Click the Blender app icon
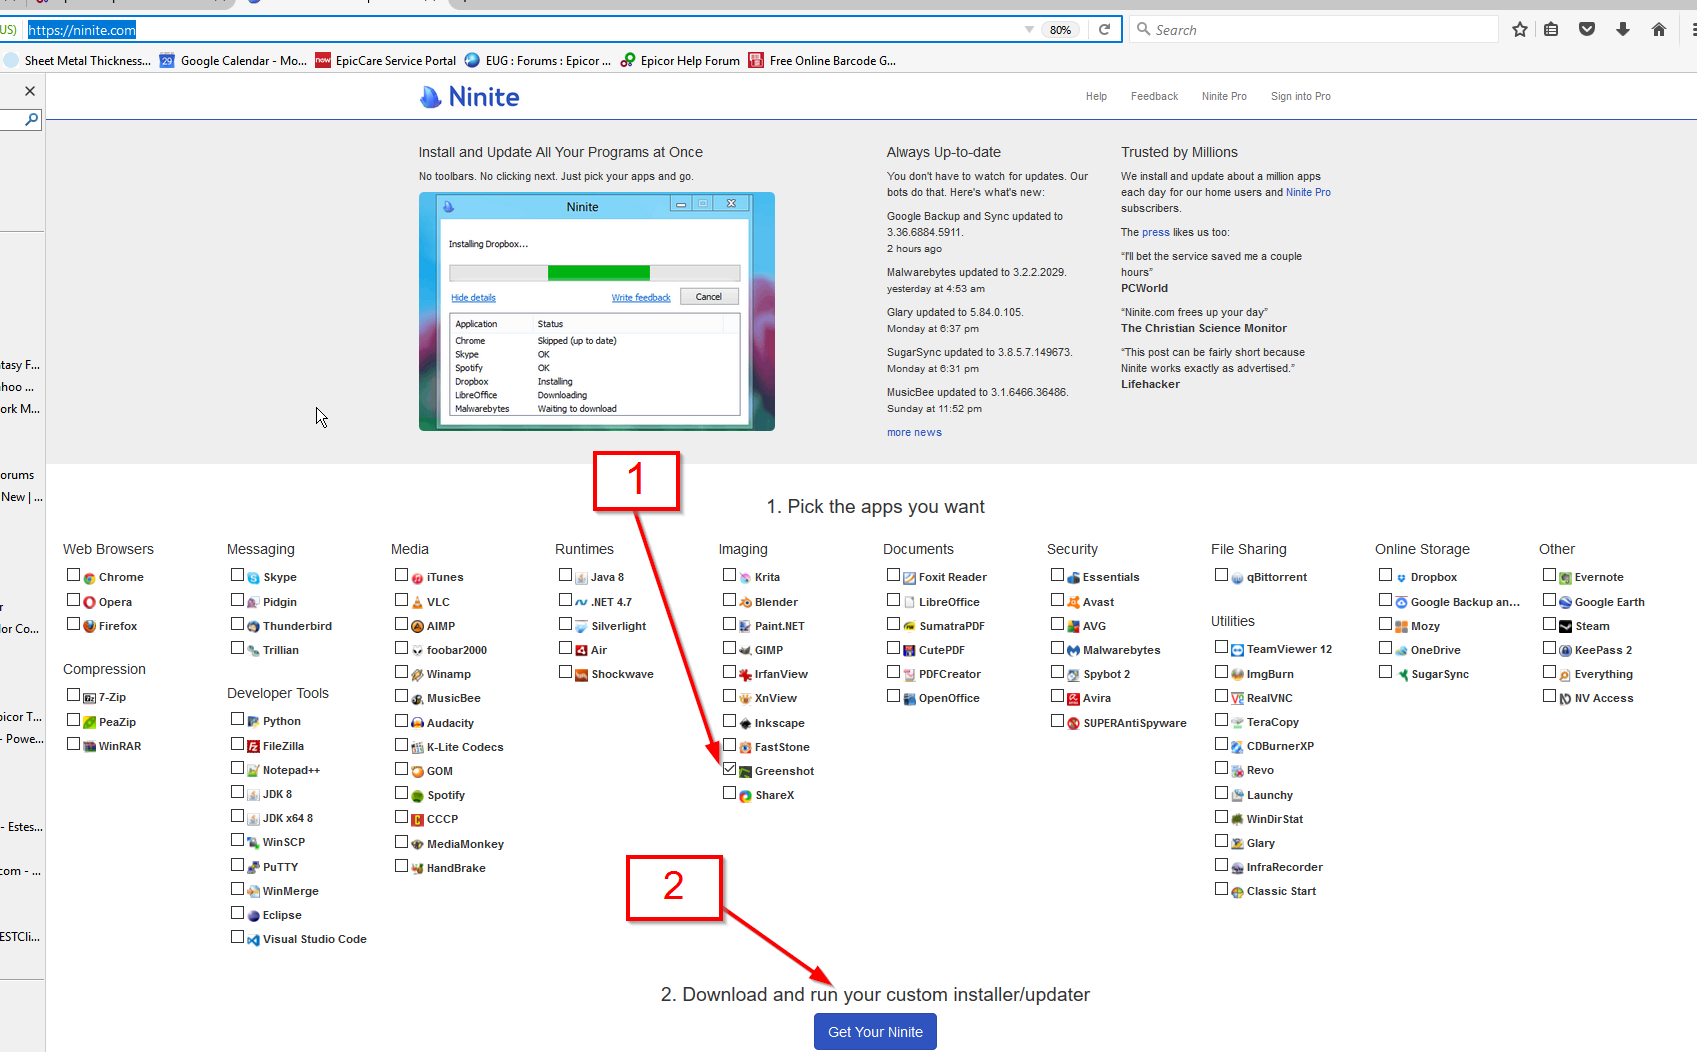 pyautogui.click(x=746, y=602)
